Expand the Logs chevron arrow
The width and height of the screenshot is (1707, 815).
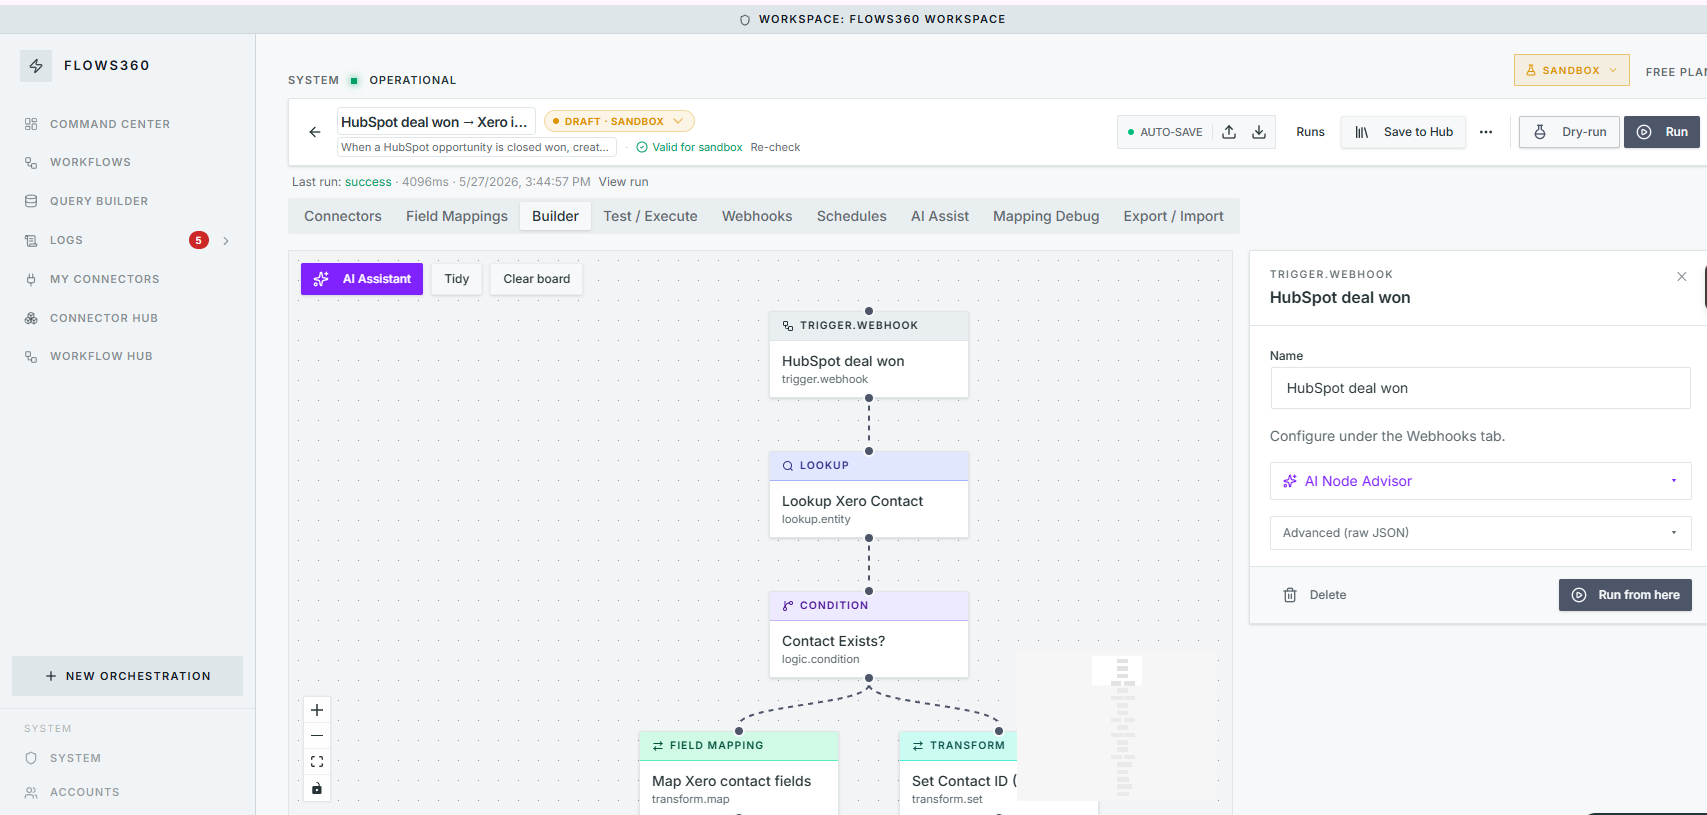coord(226,240)
